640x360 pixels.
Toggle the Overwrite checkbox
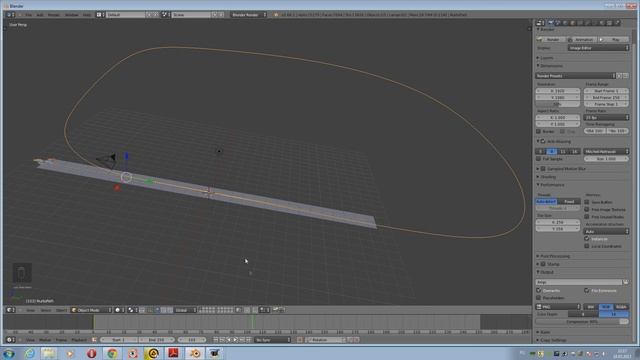538,291
